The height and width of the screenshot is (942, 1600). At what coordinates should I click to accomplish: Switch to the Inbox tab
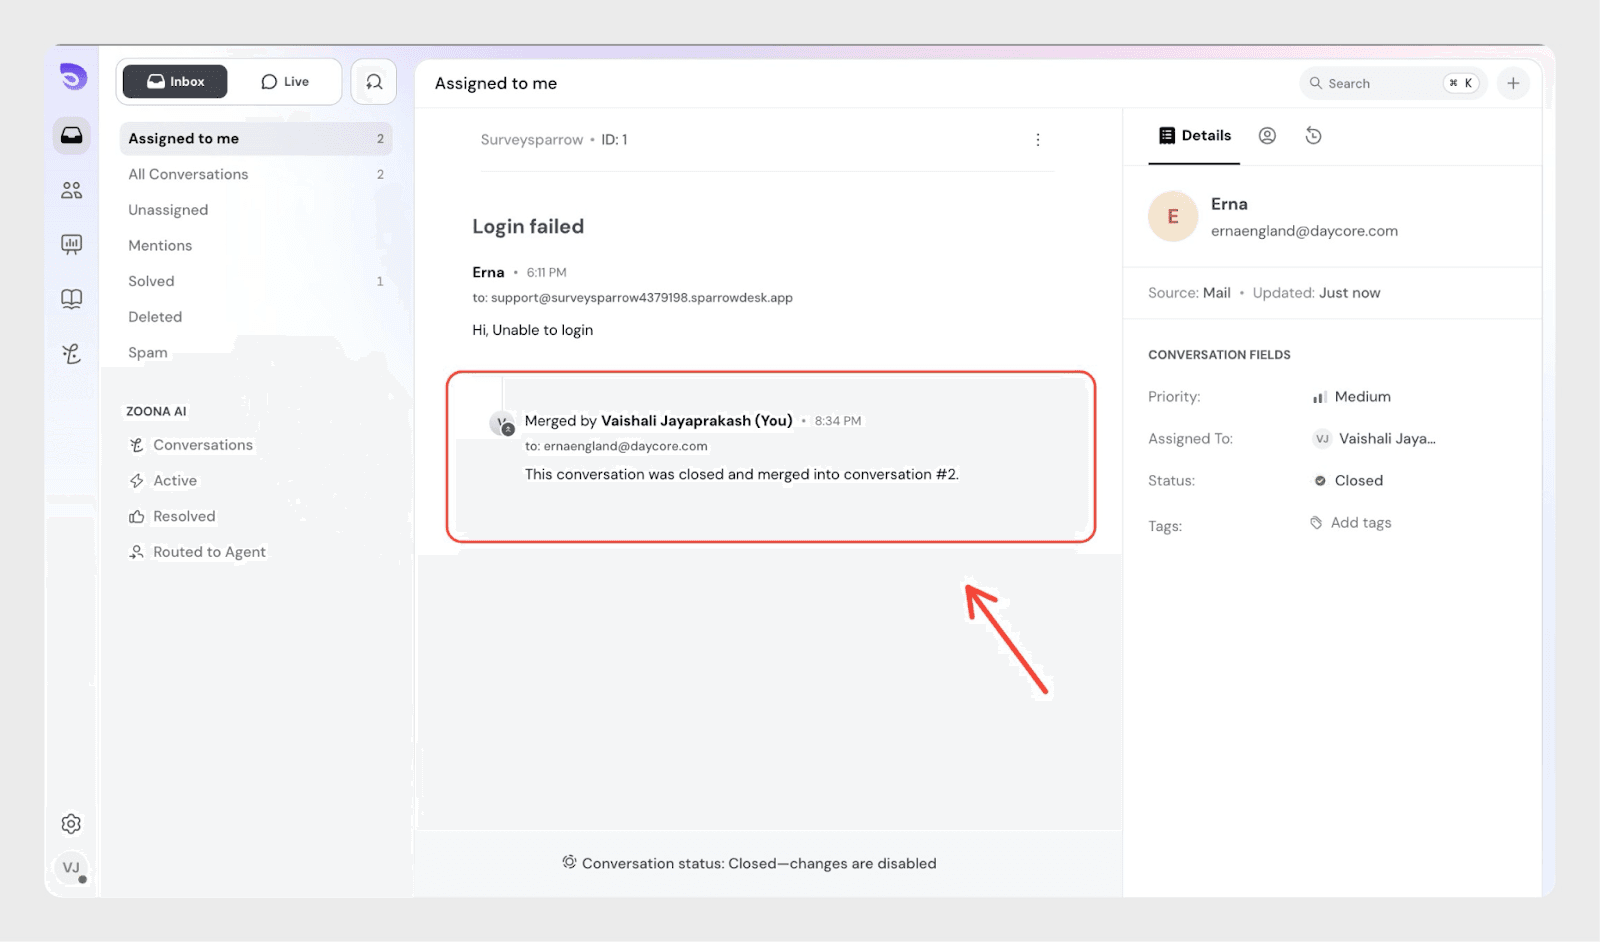click(x=175, y=82)
